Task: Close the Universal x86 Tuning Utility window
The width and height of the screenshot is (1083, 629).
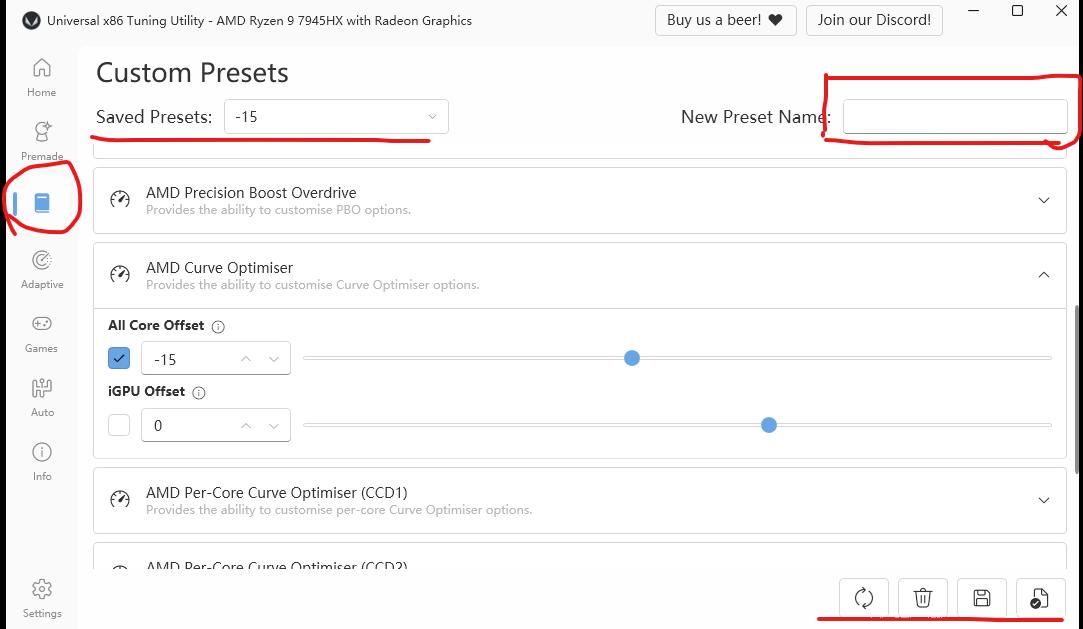Action: (x=1062, y=12)
